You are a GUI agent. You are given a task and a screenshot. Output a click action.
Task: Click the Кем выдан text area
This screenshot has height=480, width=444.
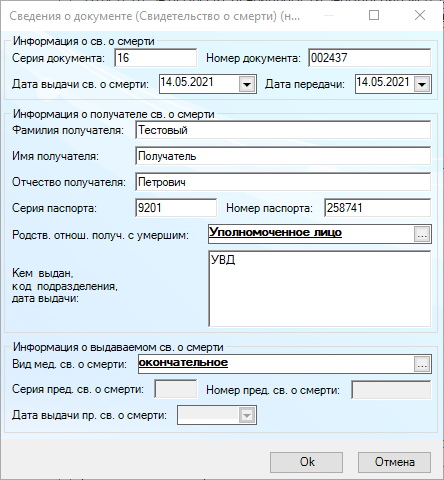[x=320, y=289]
